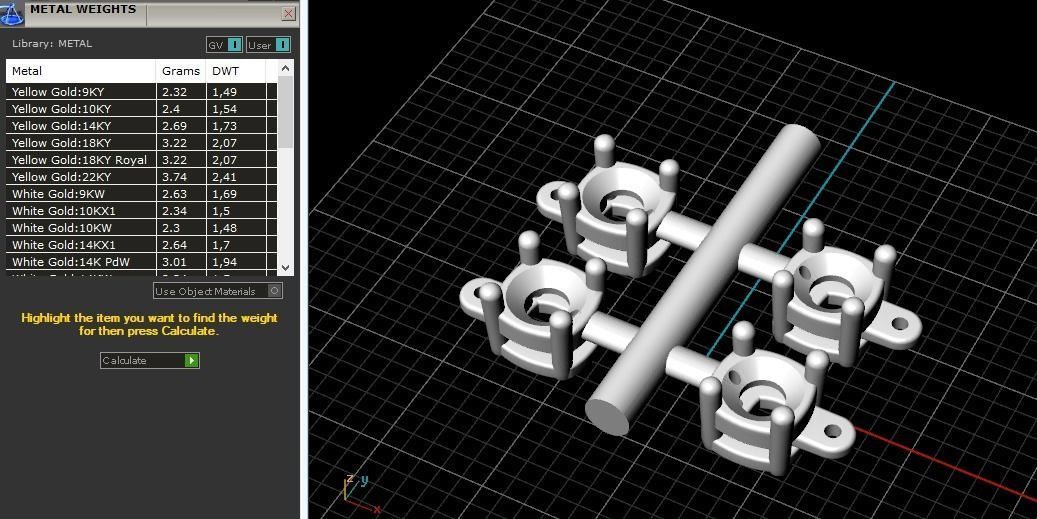Click the 3.74 grams value

pos(175,177)
